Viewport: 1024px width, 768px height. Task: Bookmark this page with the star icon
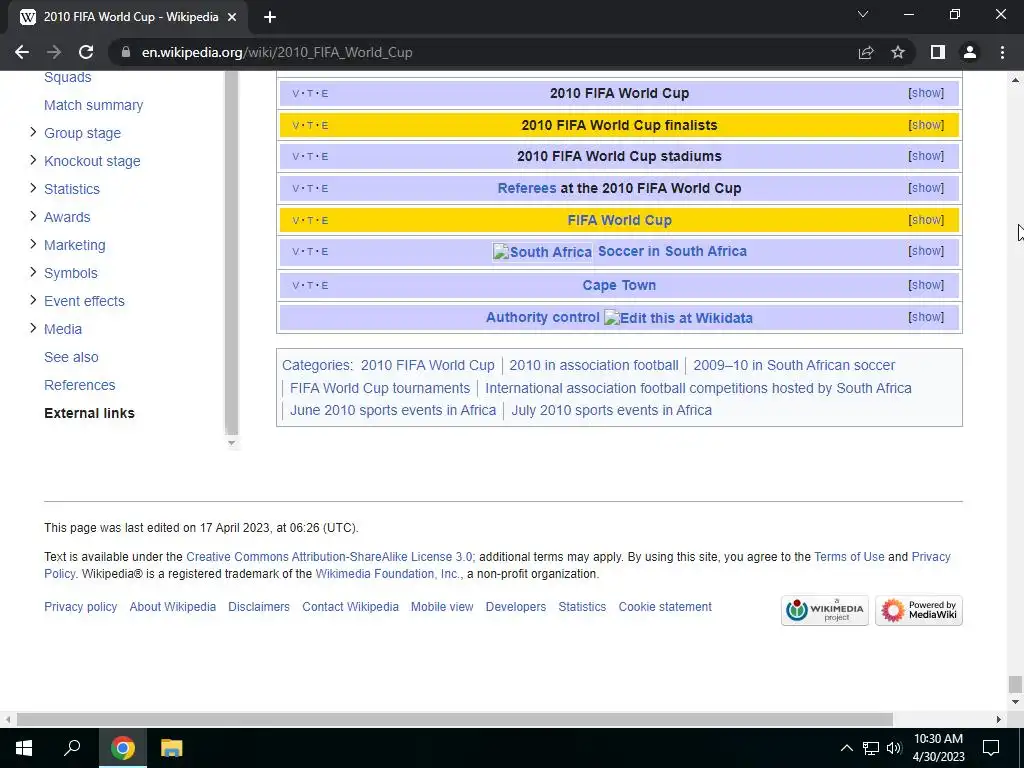click(x=898, y=52)
